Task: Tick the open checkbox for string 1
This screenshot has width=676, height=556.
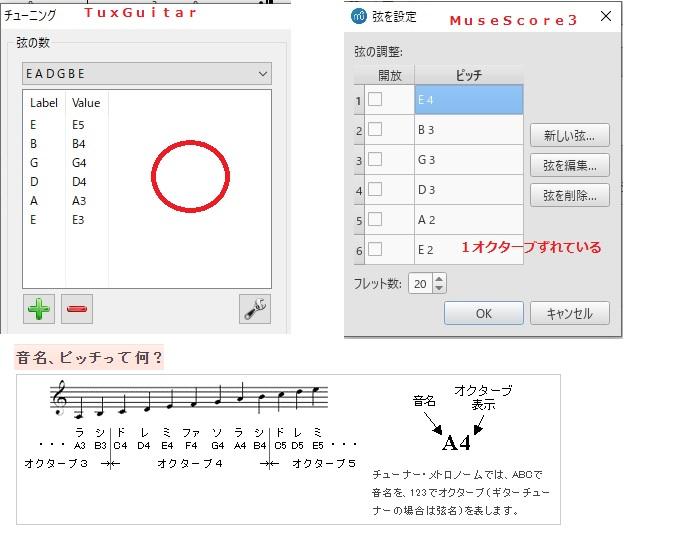Action: click(375, 99)
